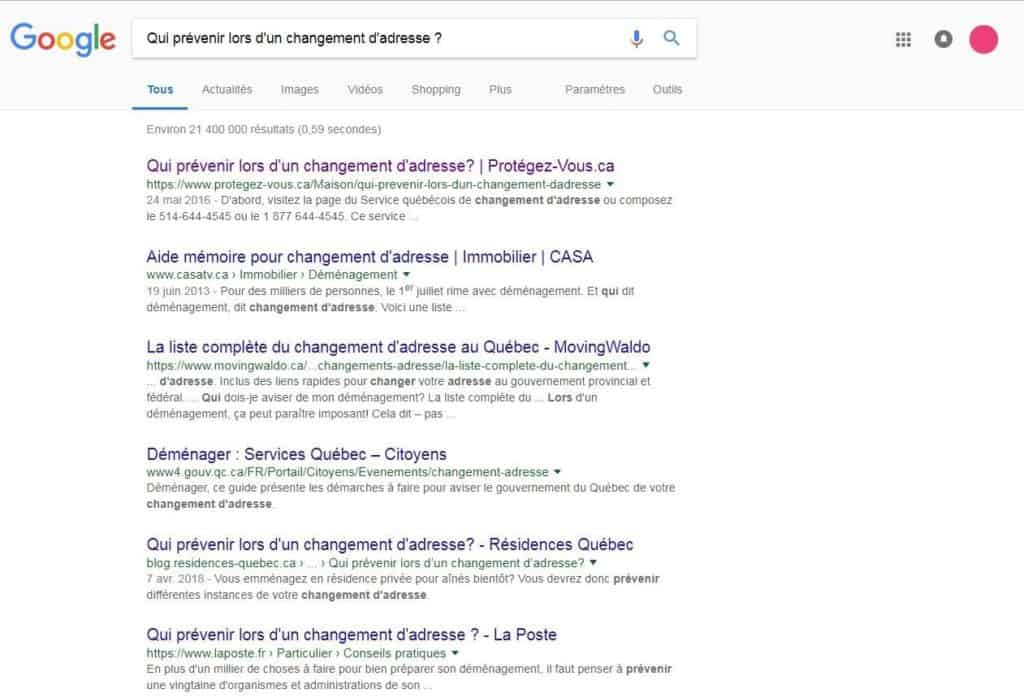The height and width of the screenshot is (698, 1024).
Task: Click the protegez-vous.ca green URL text
Action: coord(374,185)
